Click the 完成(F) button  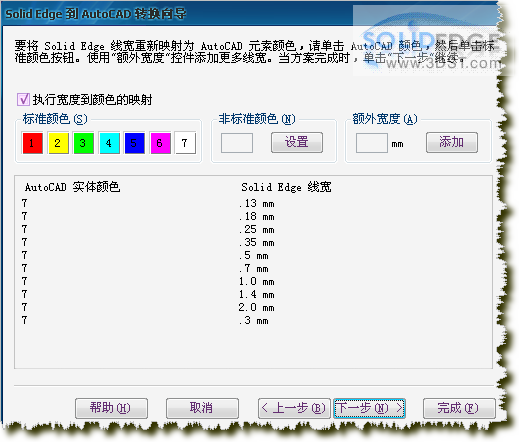tap(459, 408)
